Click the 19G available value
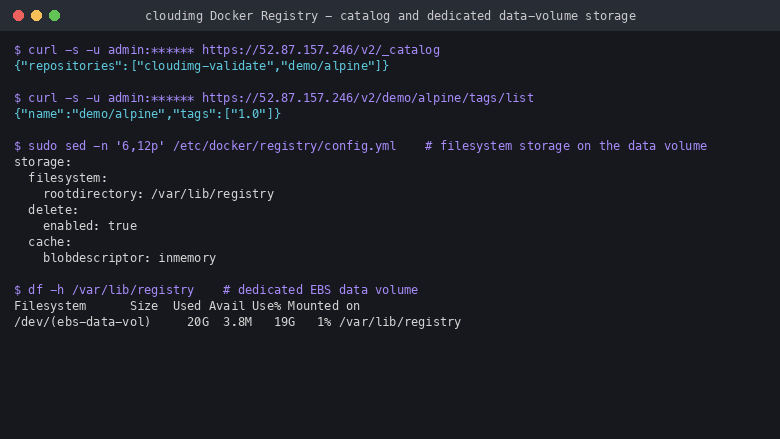The width and height of the screenshot is (780, 439). (285, 322)
